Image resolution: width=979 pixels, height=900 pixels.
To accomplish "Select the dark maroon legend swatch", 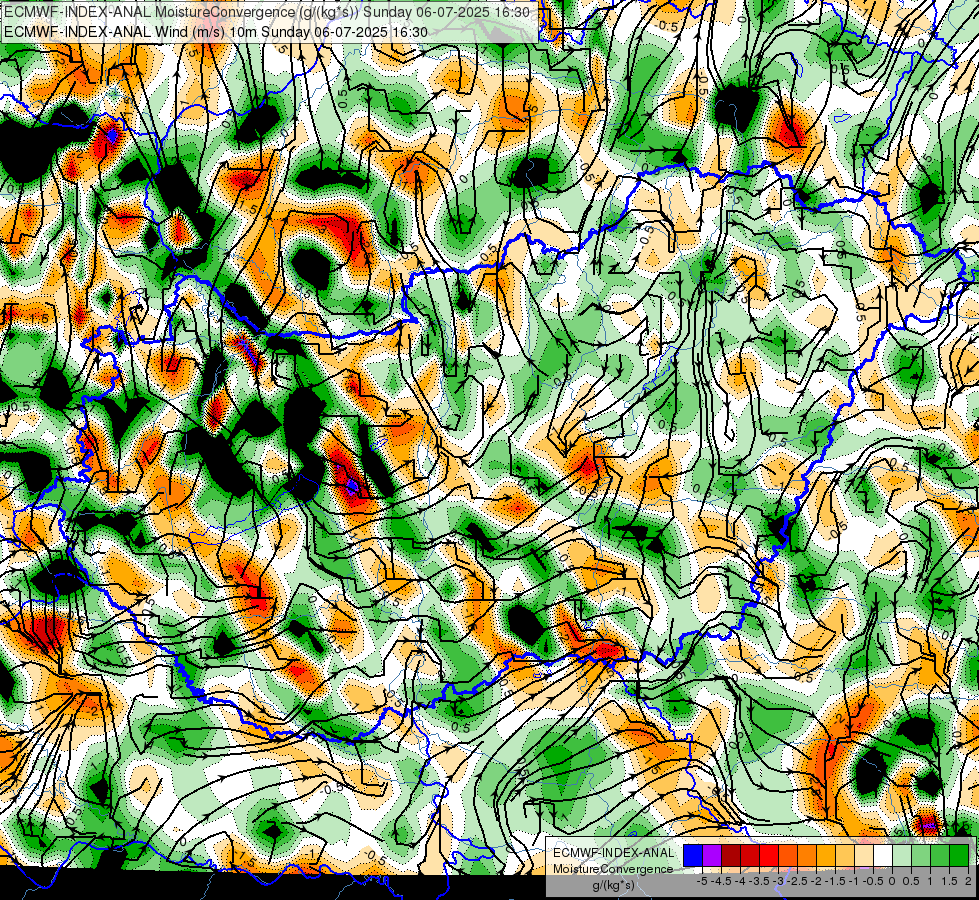I will tap(731, 856).
